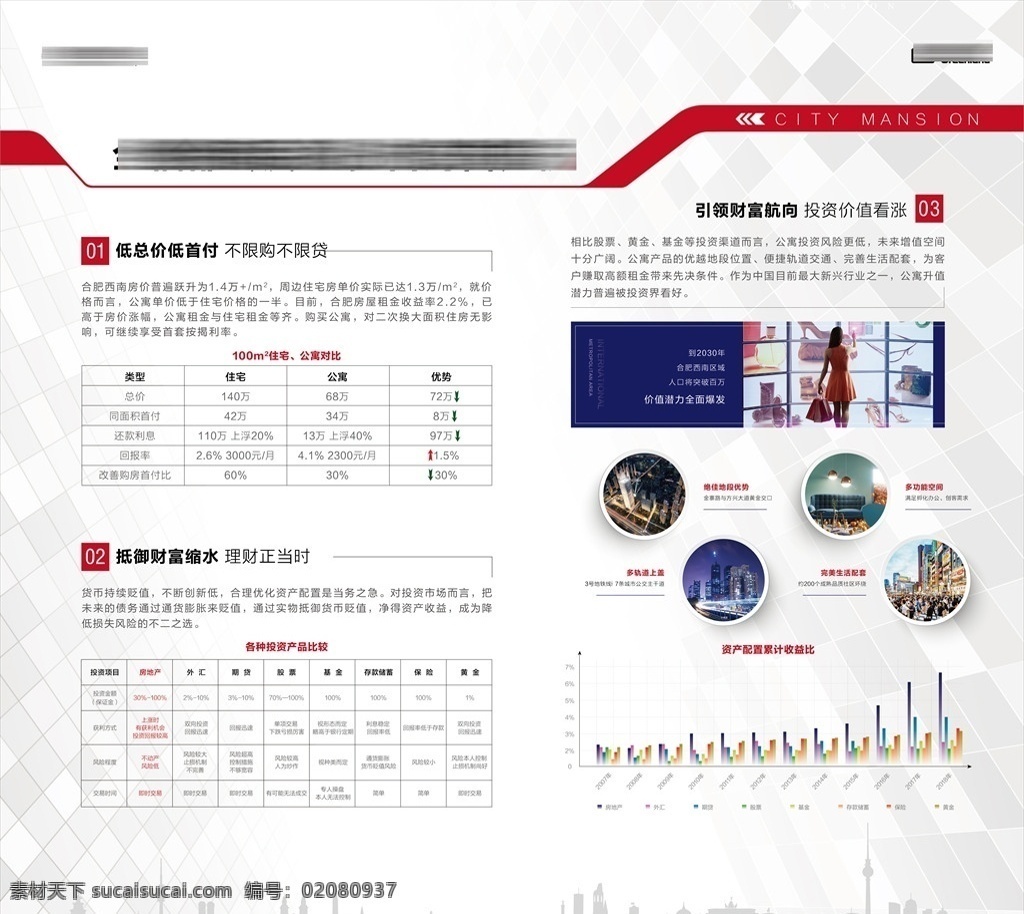Viewport: 1024px width, 914px height.
Task: Click the red up arrow beside 1.5%
Action: [x=430, y=455]
